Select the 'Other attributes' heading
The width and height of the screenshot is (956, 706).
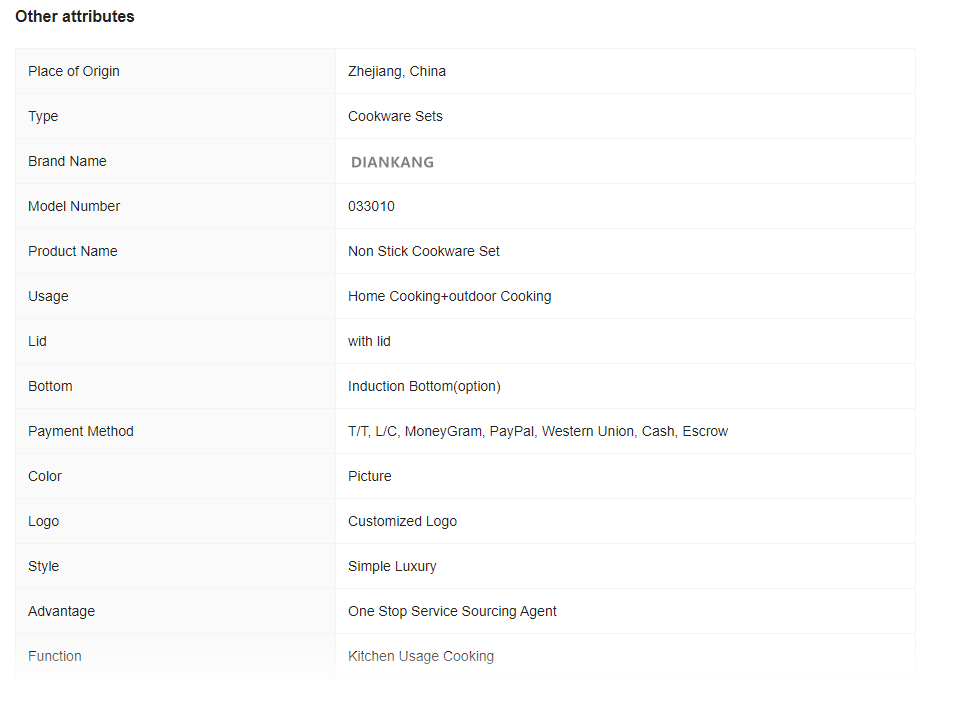pos(74,16)
